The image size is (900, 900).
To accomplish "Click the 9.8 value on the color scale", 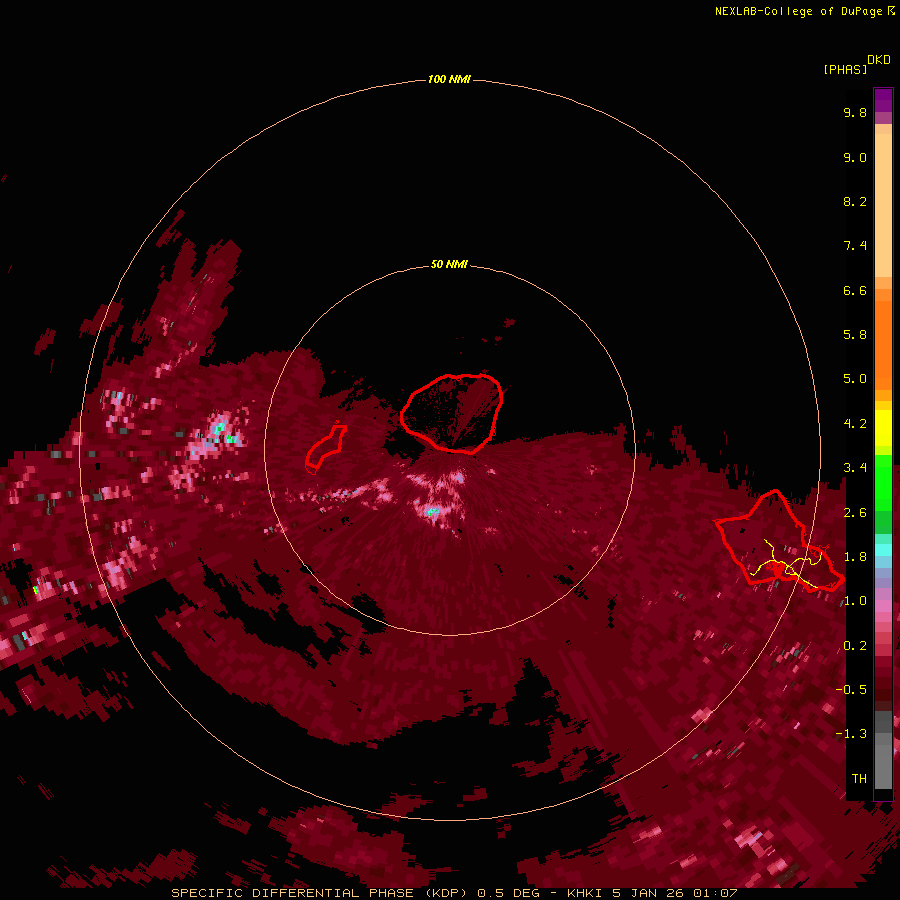I will (x=855, y=112).
